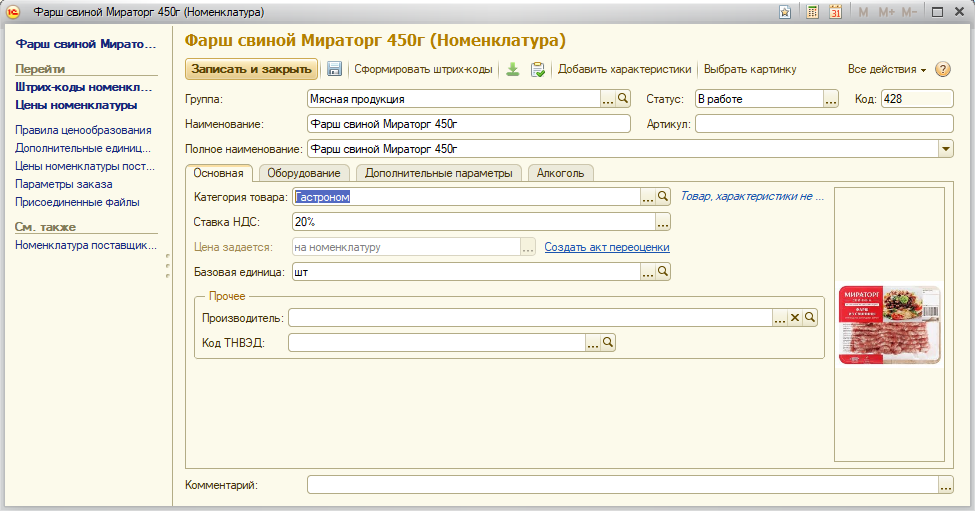975x511 pixels.
Task: Click Создать акт переоценки link
Action: pyautogui.click(x=607, y=247)
